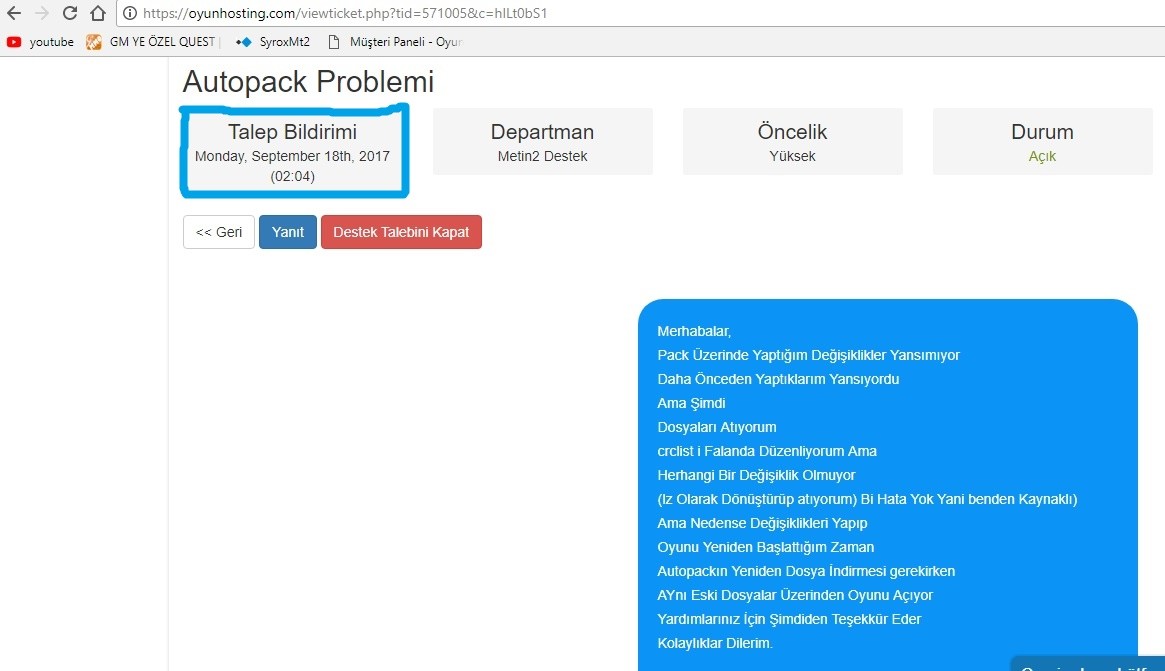
Task: Go back with the browser back arrow
Action: [13, 13]
